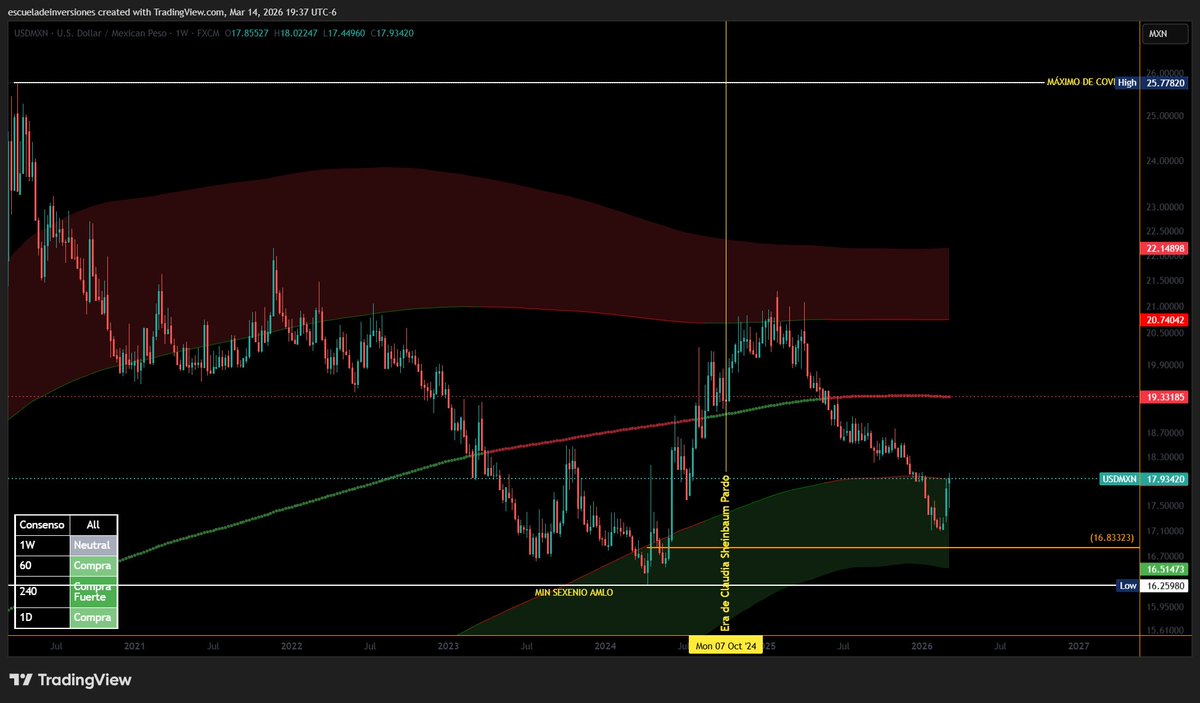Click the 18.30000 price axis label

1166,457
